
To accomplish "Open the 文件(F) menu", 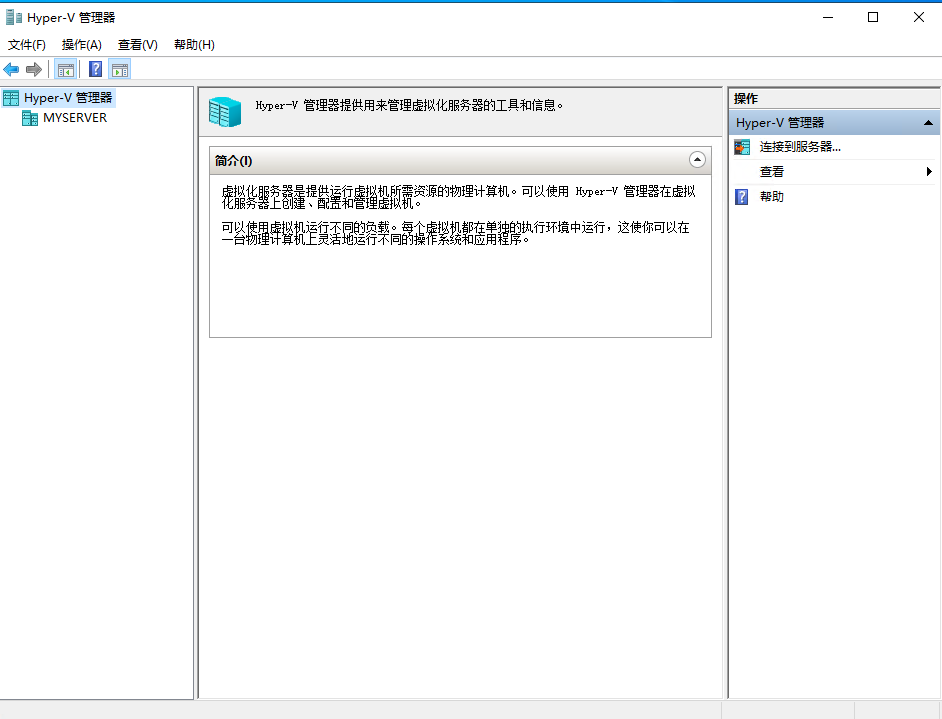I will 26,44.
